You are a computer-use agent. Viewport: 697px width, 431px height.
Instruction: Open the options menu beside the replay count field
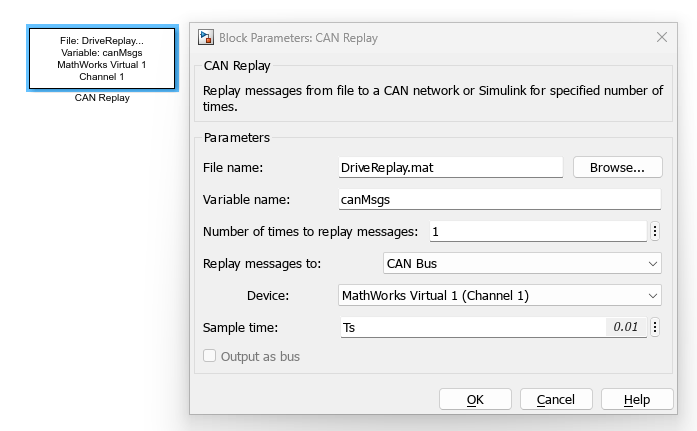(654, 231)
